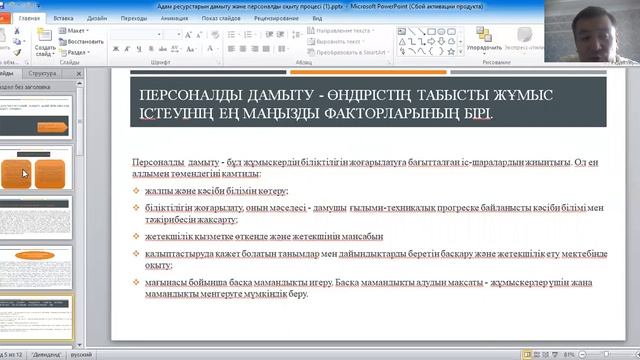
Task: Select the Rounded Rectangle shape
Action: pyautogui.click(x=451, y=31)
